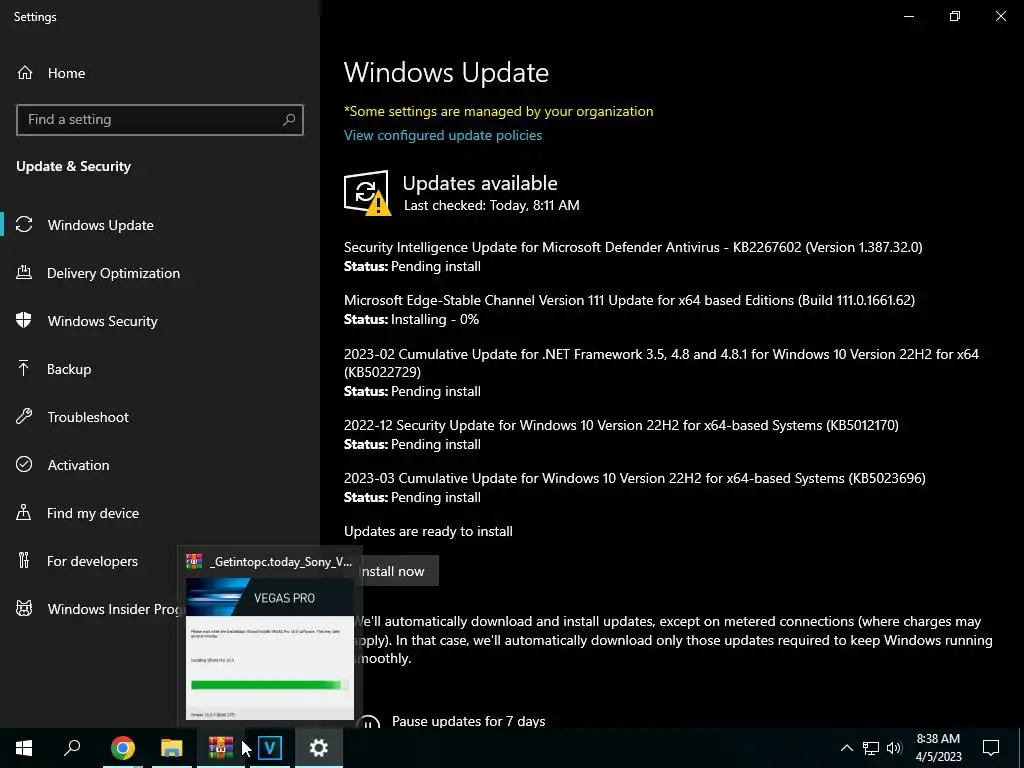Click the Windows Security shield icon
Viewport: 1024px width, 768px height.
tap(24, 321)
